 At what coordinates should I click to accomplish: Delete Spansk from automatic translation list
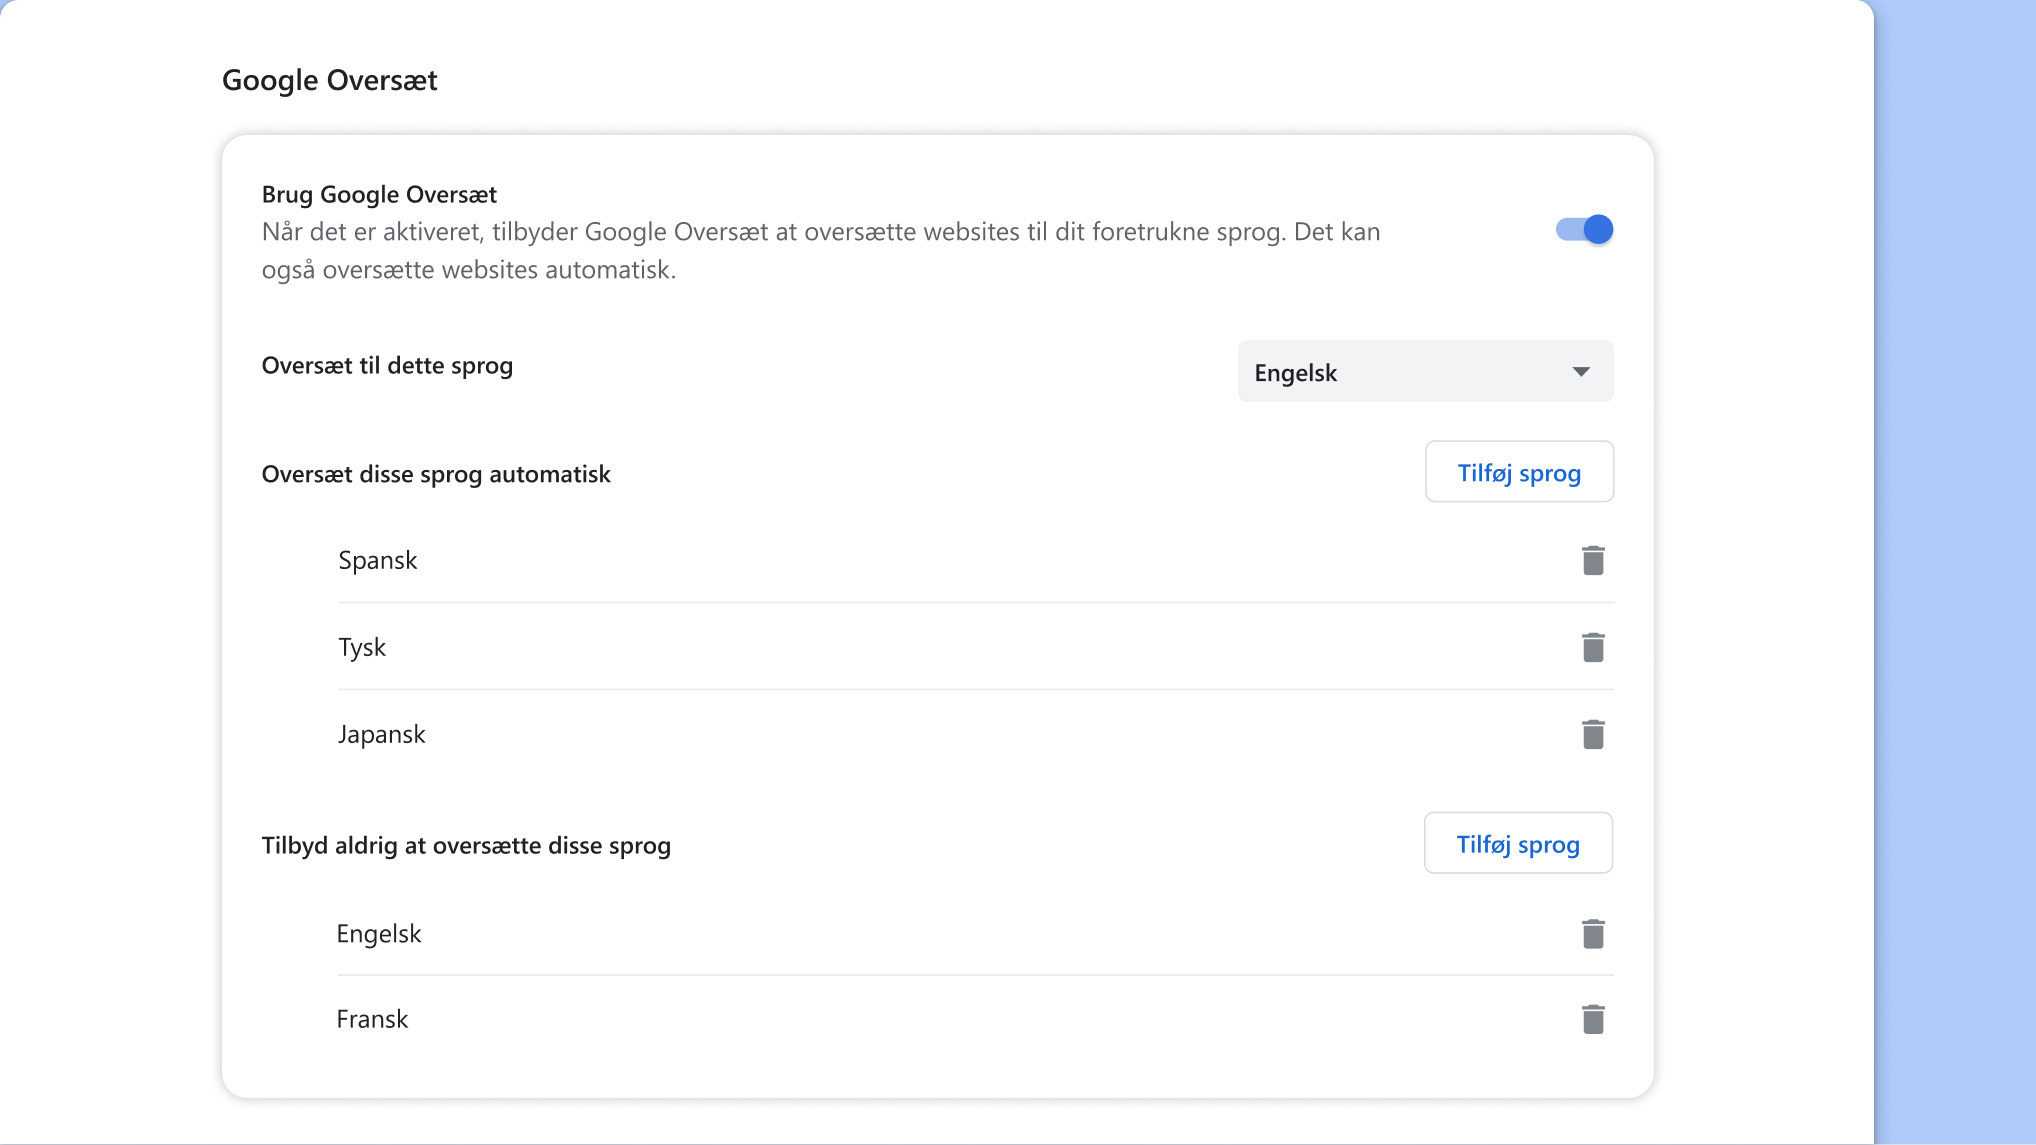pyautogui.click(x=1593, y=560)
